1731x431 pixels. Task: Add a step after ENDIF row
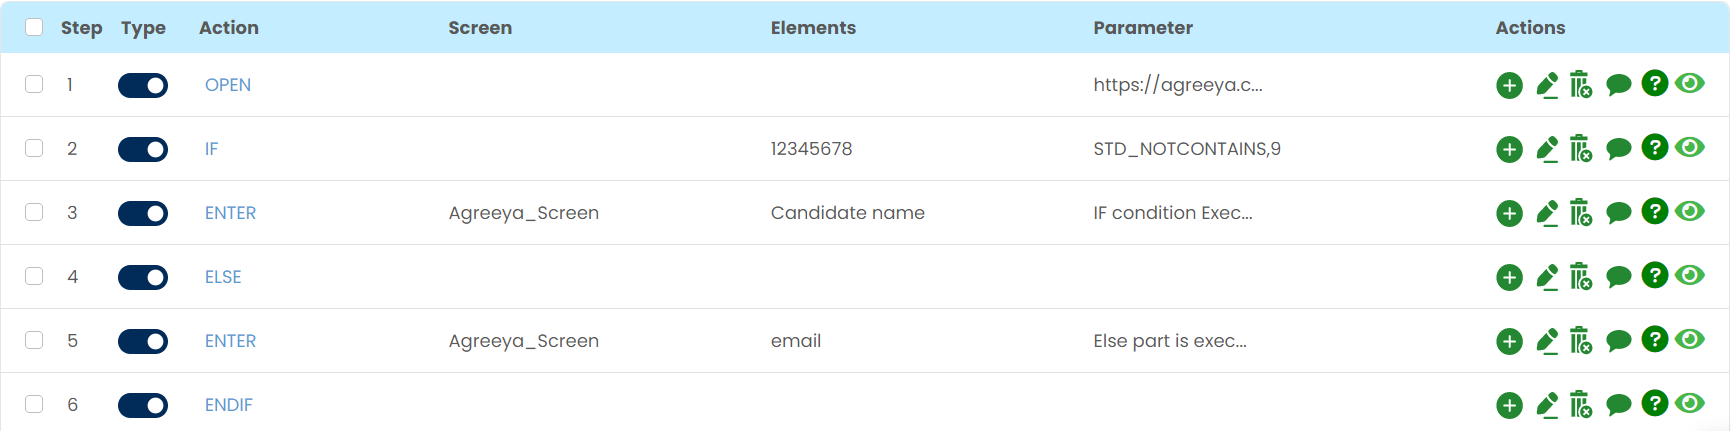click(x=1509, y=405)
